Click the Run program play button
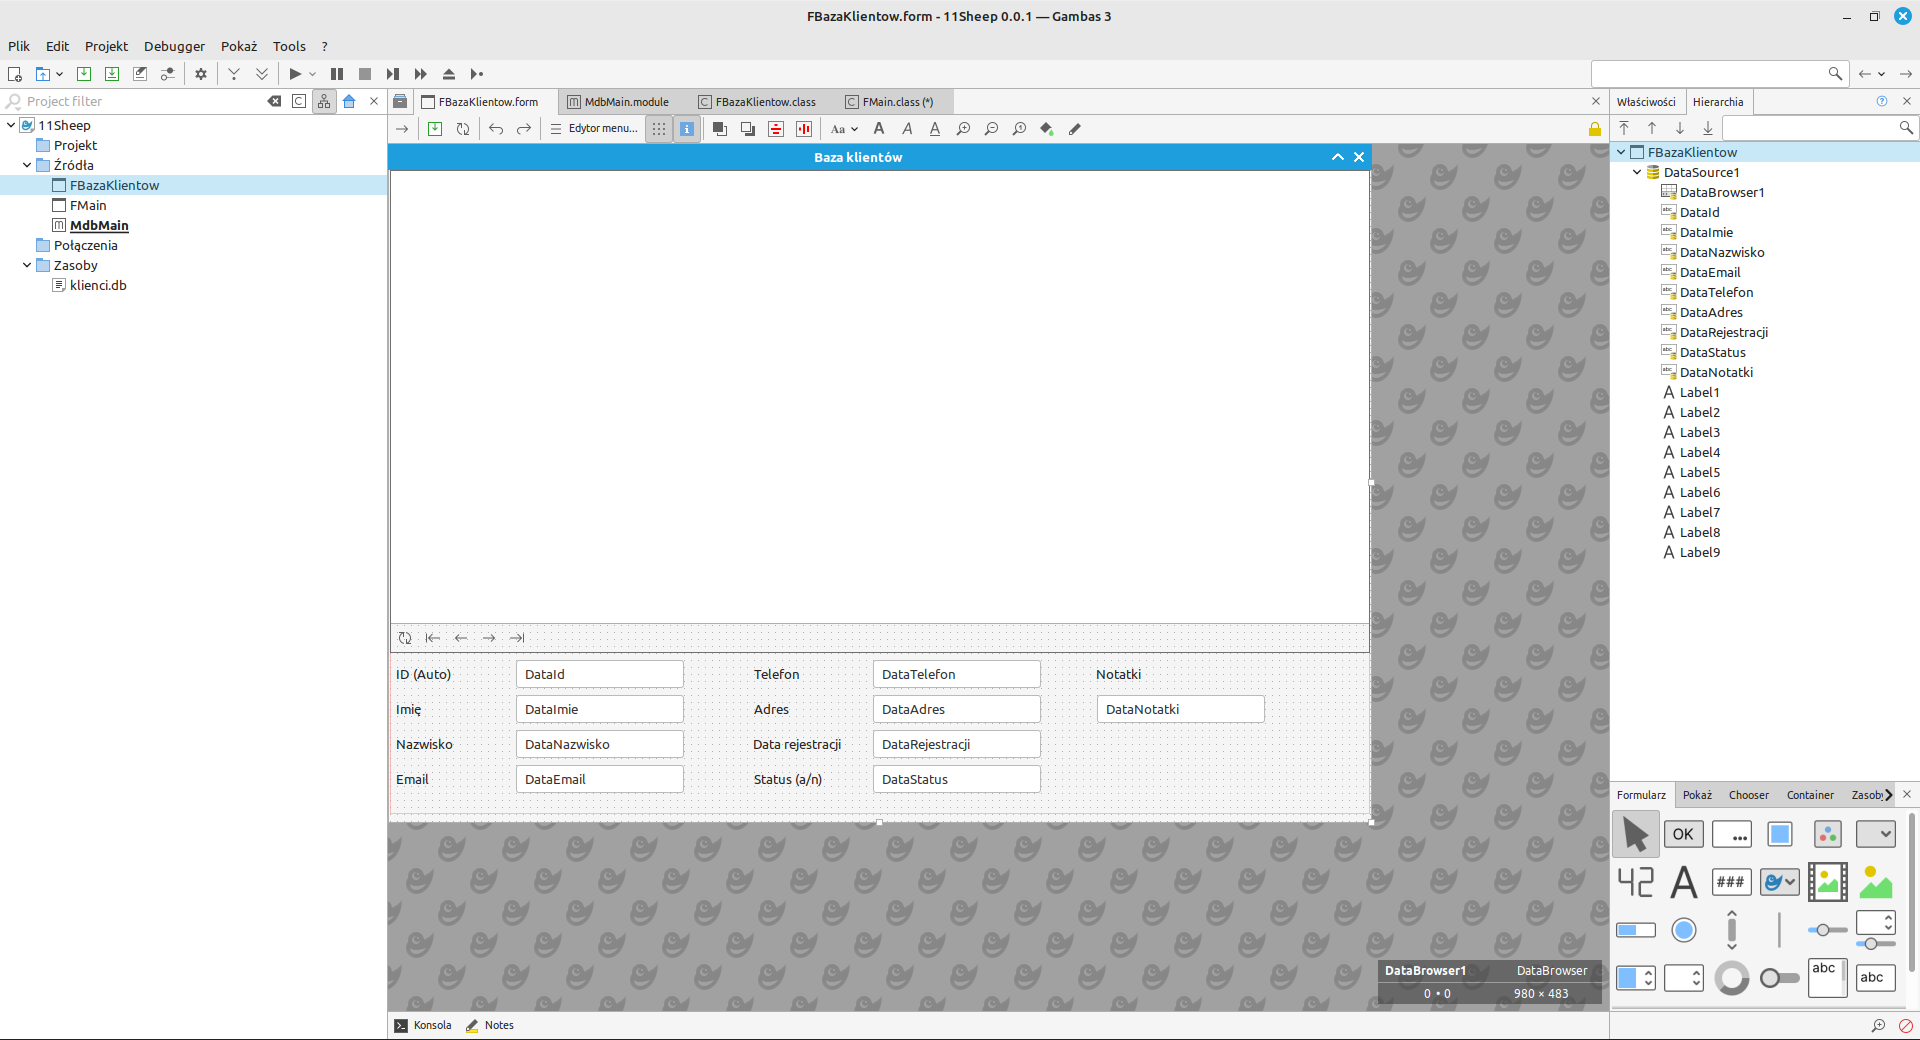The height and width of the screenshot is (1040, 1920). [295, 74]
